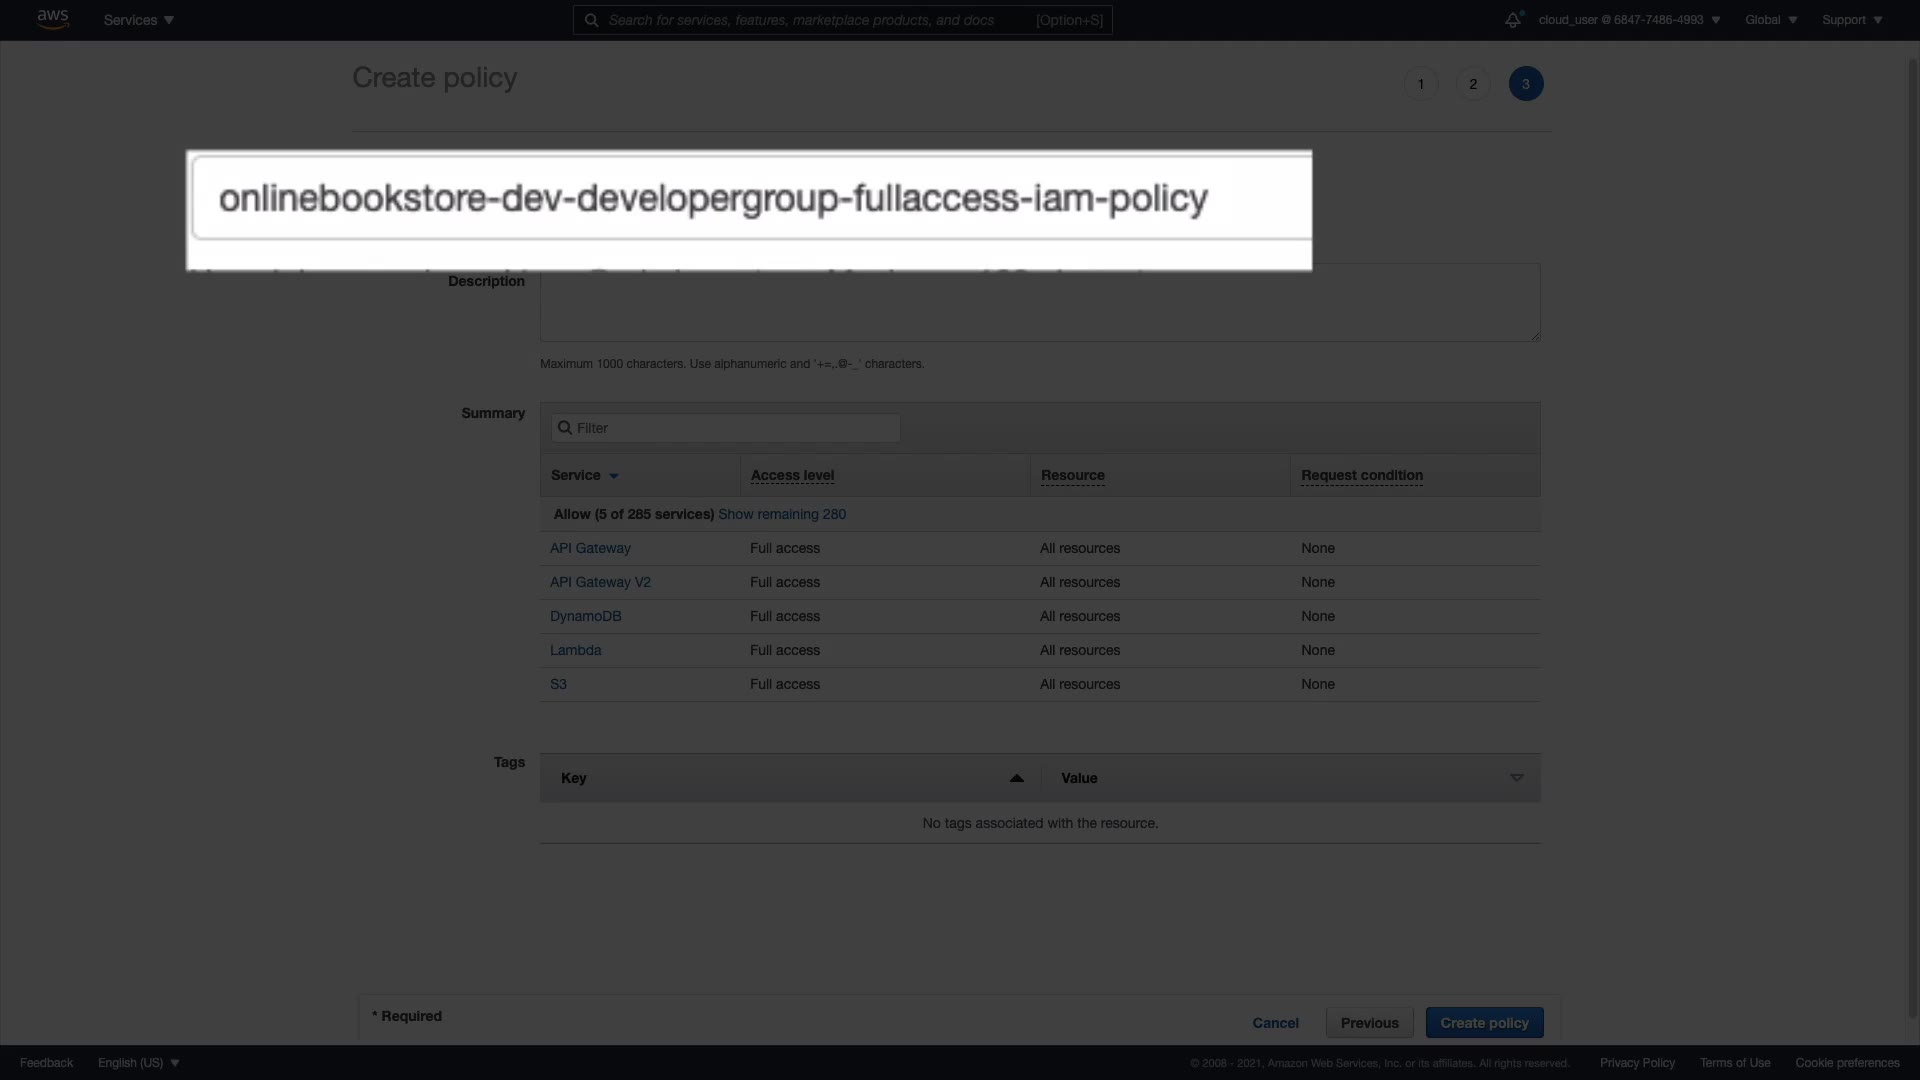1920x1080 pixels.
Task: Click the Create policy button
Action: [x=1484, y=1023]
